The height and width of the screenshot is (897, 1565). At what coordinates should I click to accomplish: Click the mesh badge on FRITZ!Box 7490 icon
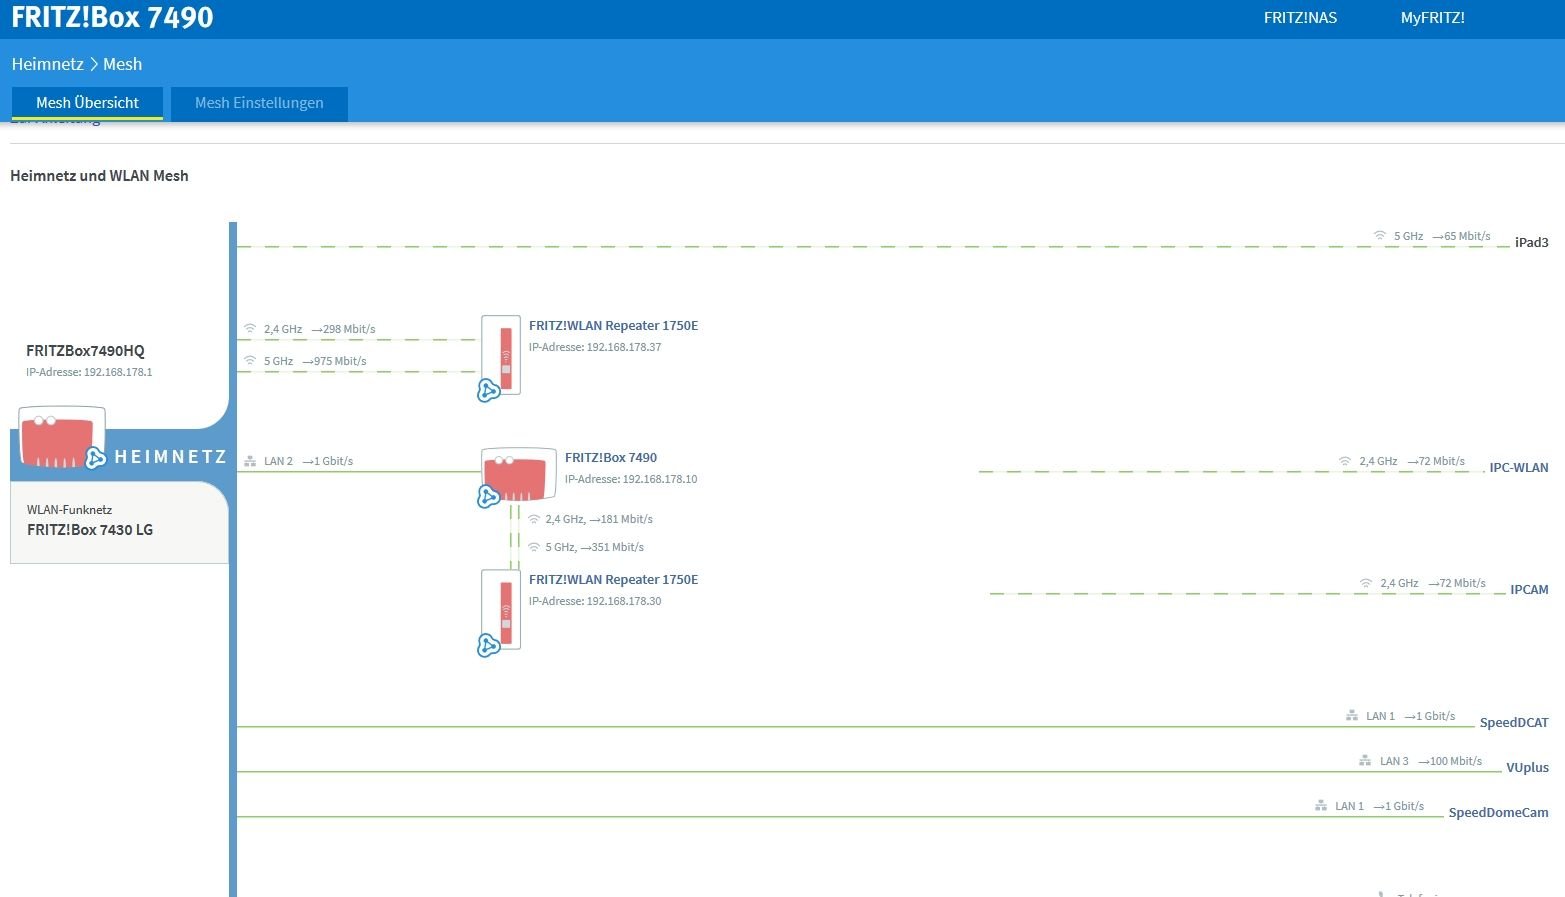pyautogui.click(x=488, y=496)
